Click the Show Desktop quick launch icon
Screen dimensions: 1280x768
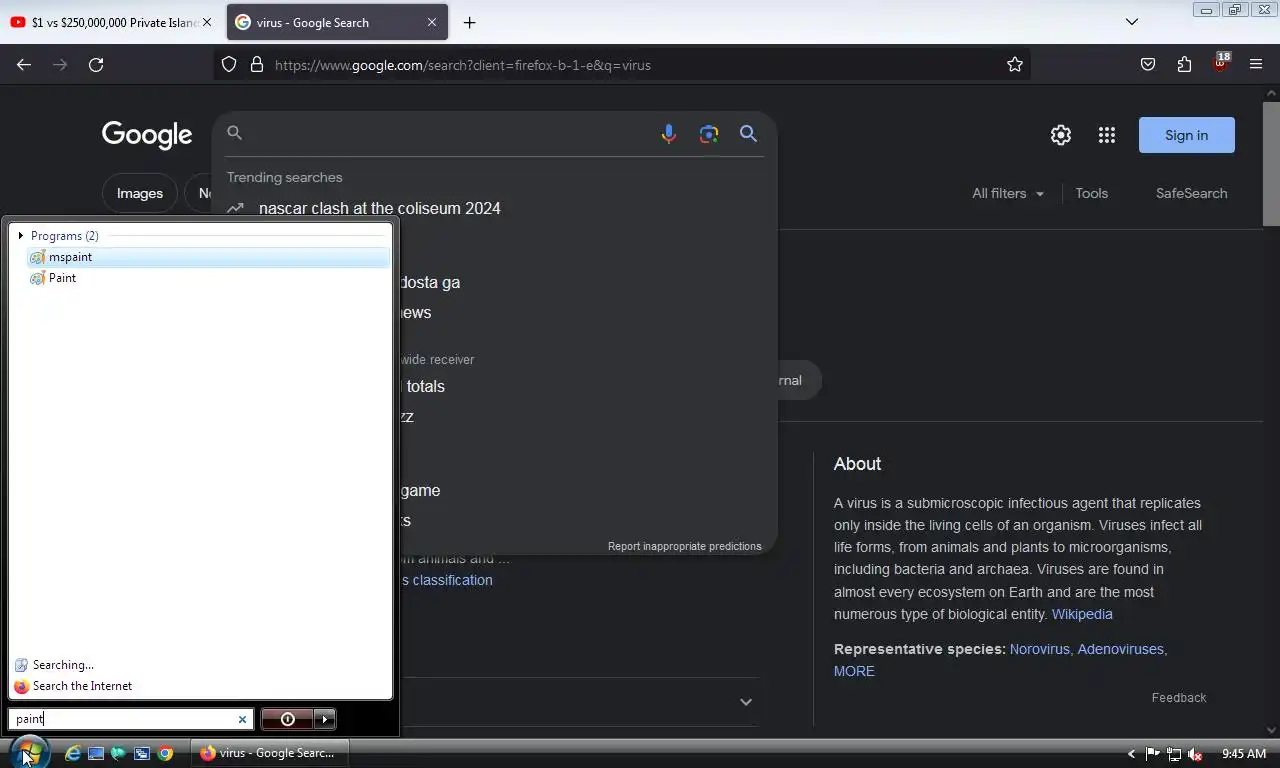tap(96, 753)
